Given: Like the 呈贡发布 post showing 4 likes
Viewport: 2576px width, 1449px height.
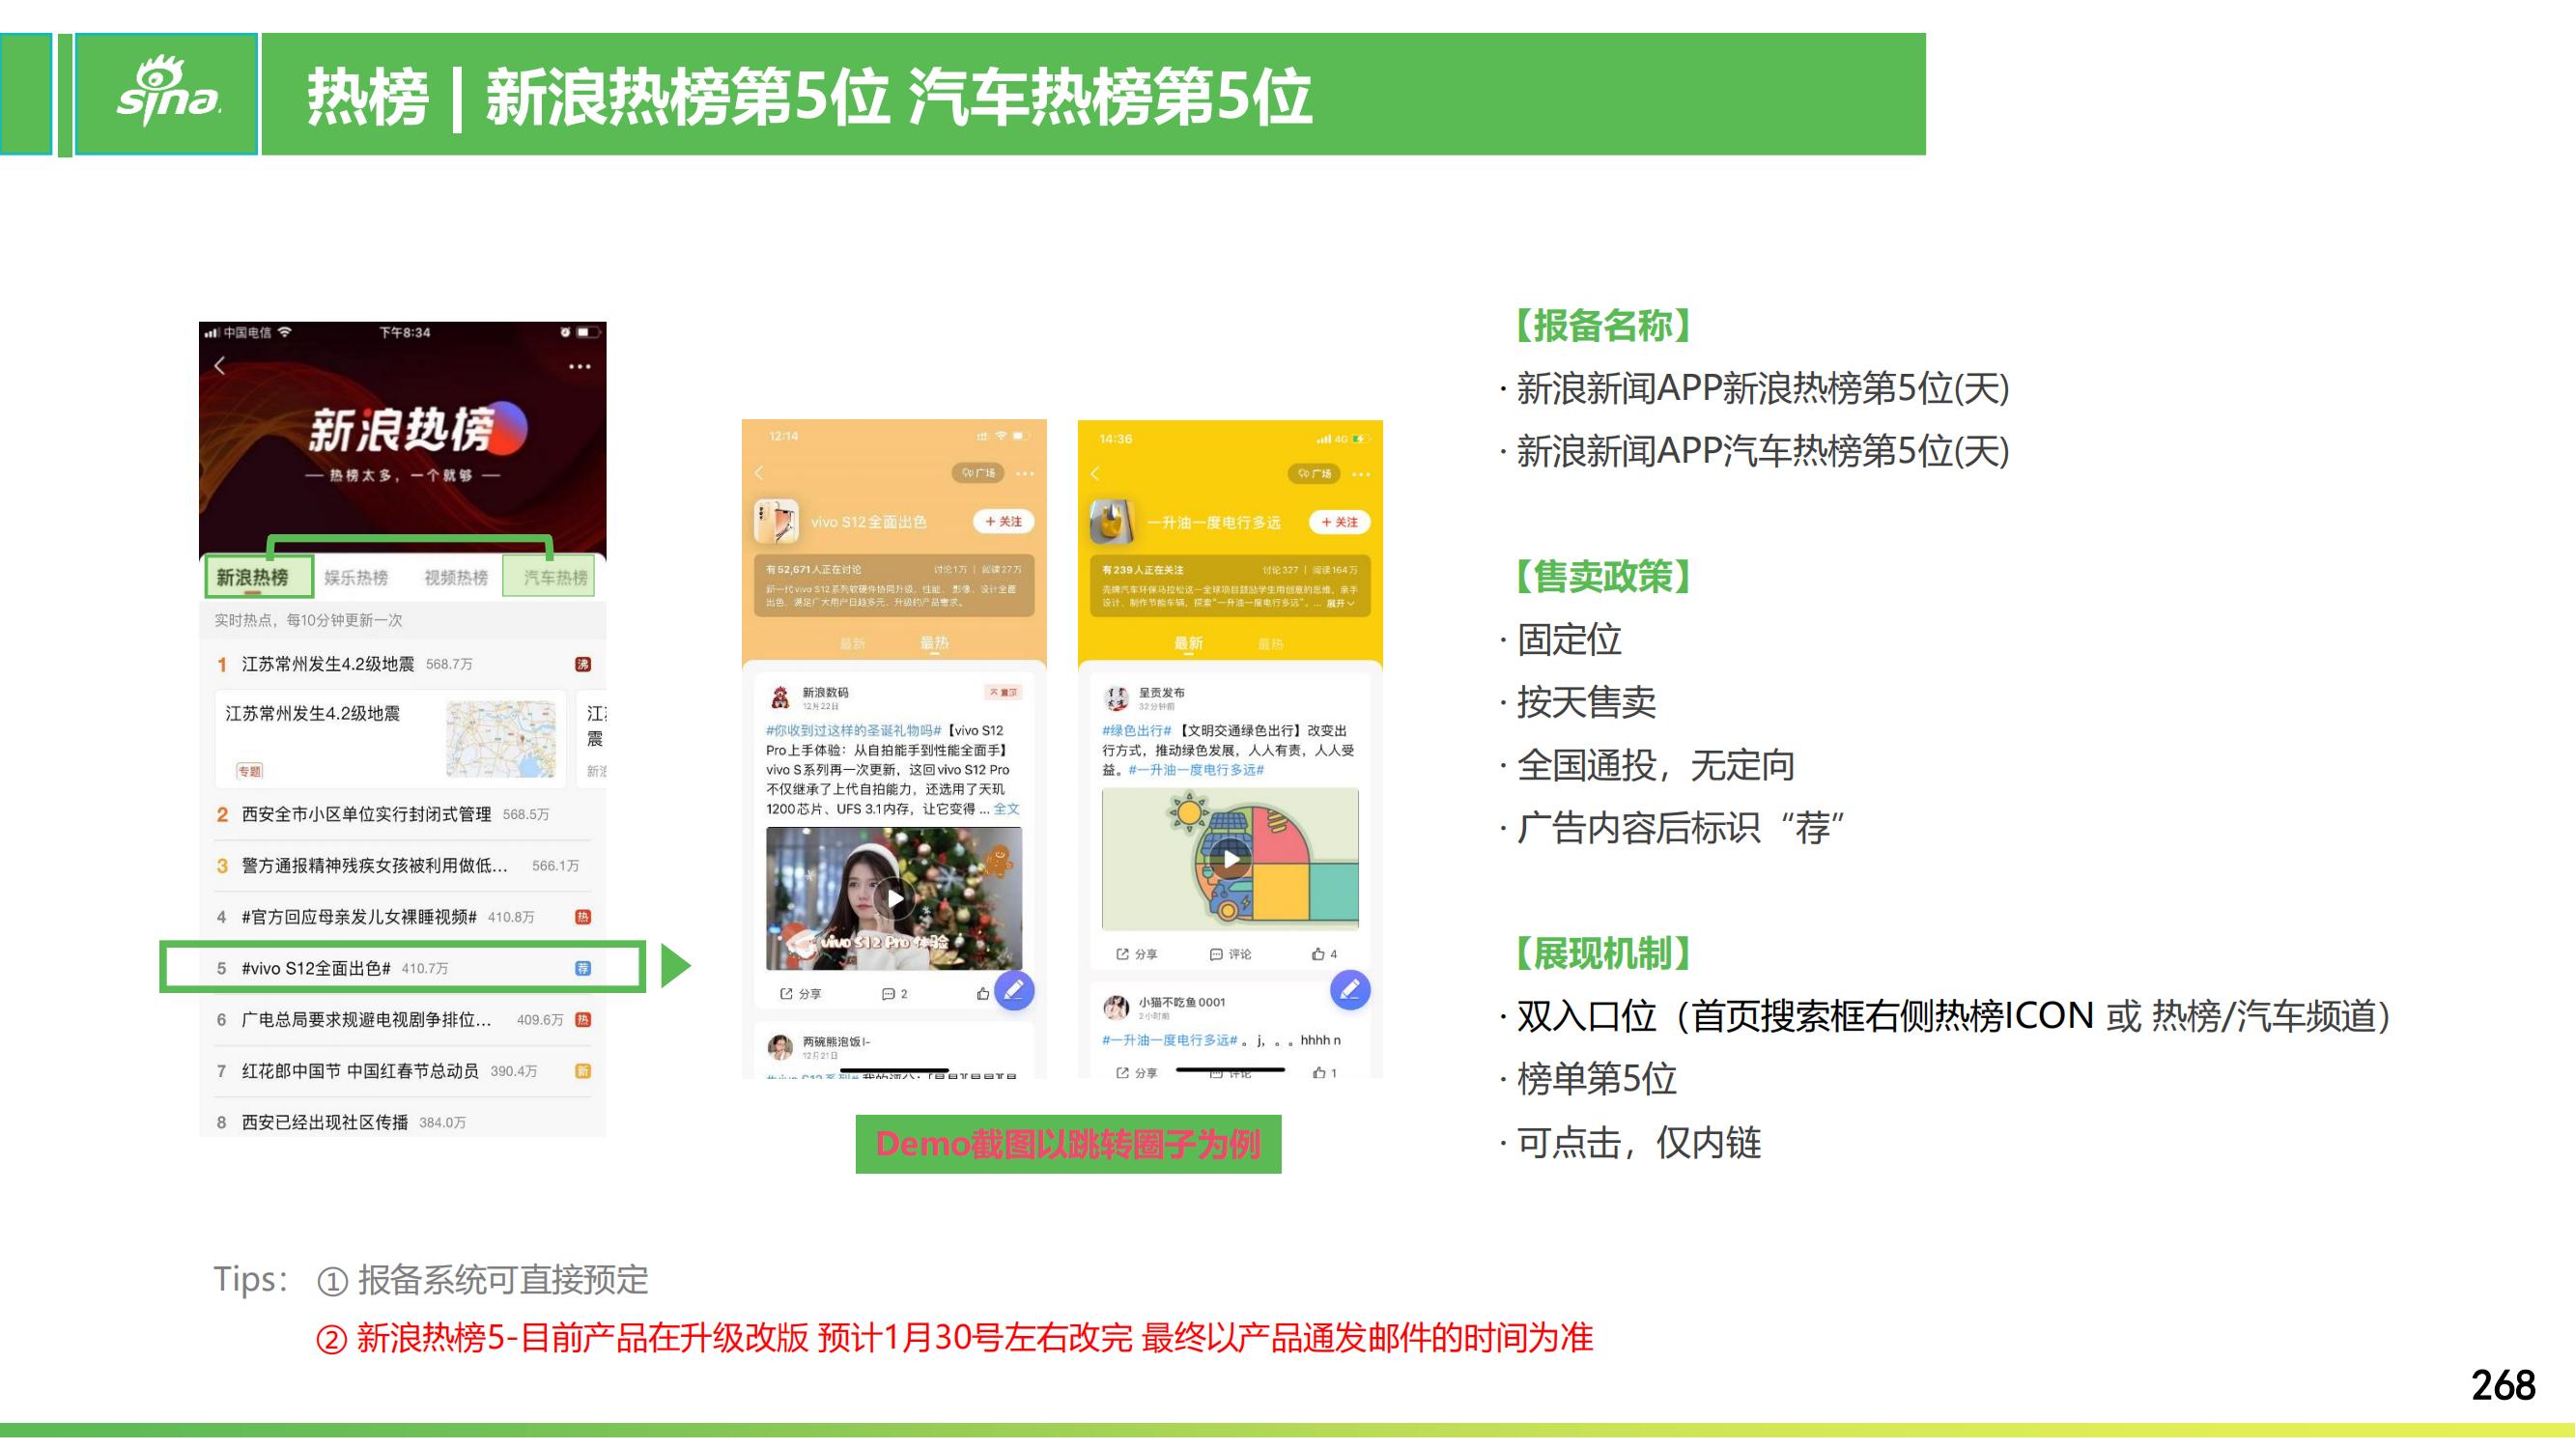Looking at the screenshot, I should (1324, 954).
